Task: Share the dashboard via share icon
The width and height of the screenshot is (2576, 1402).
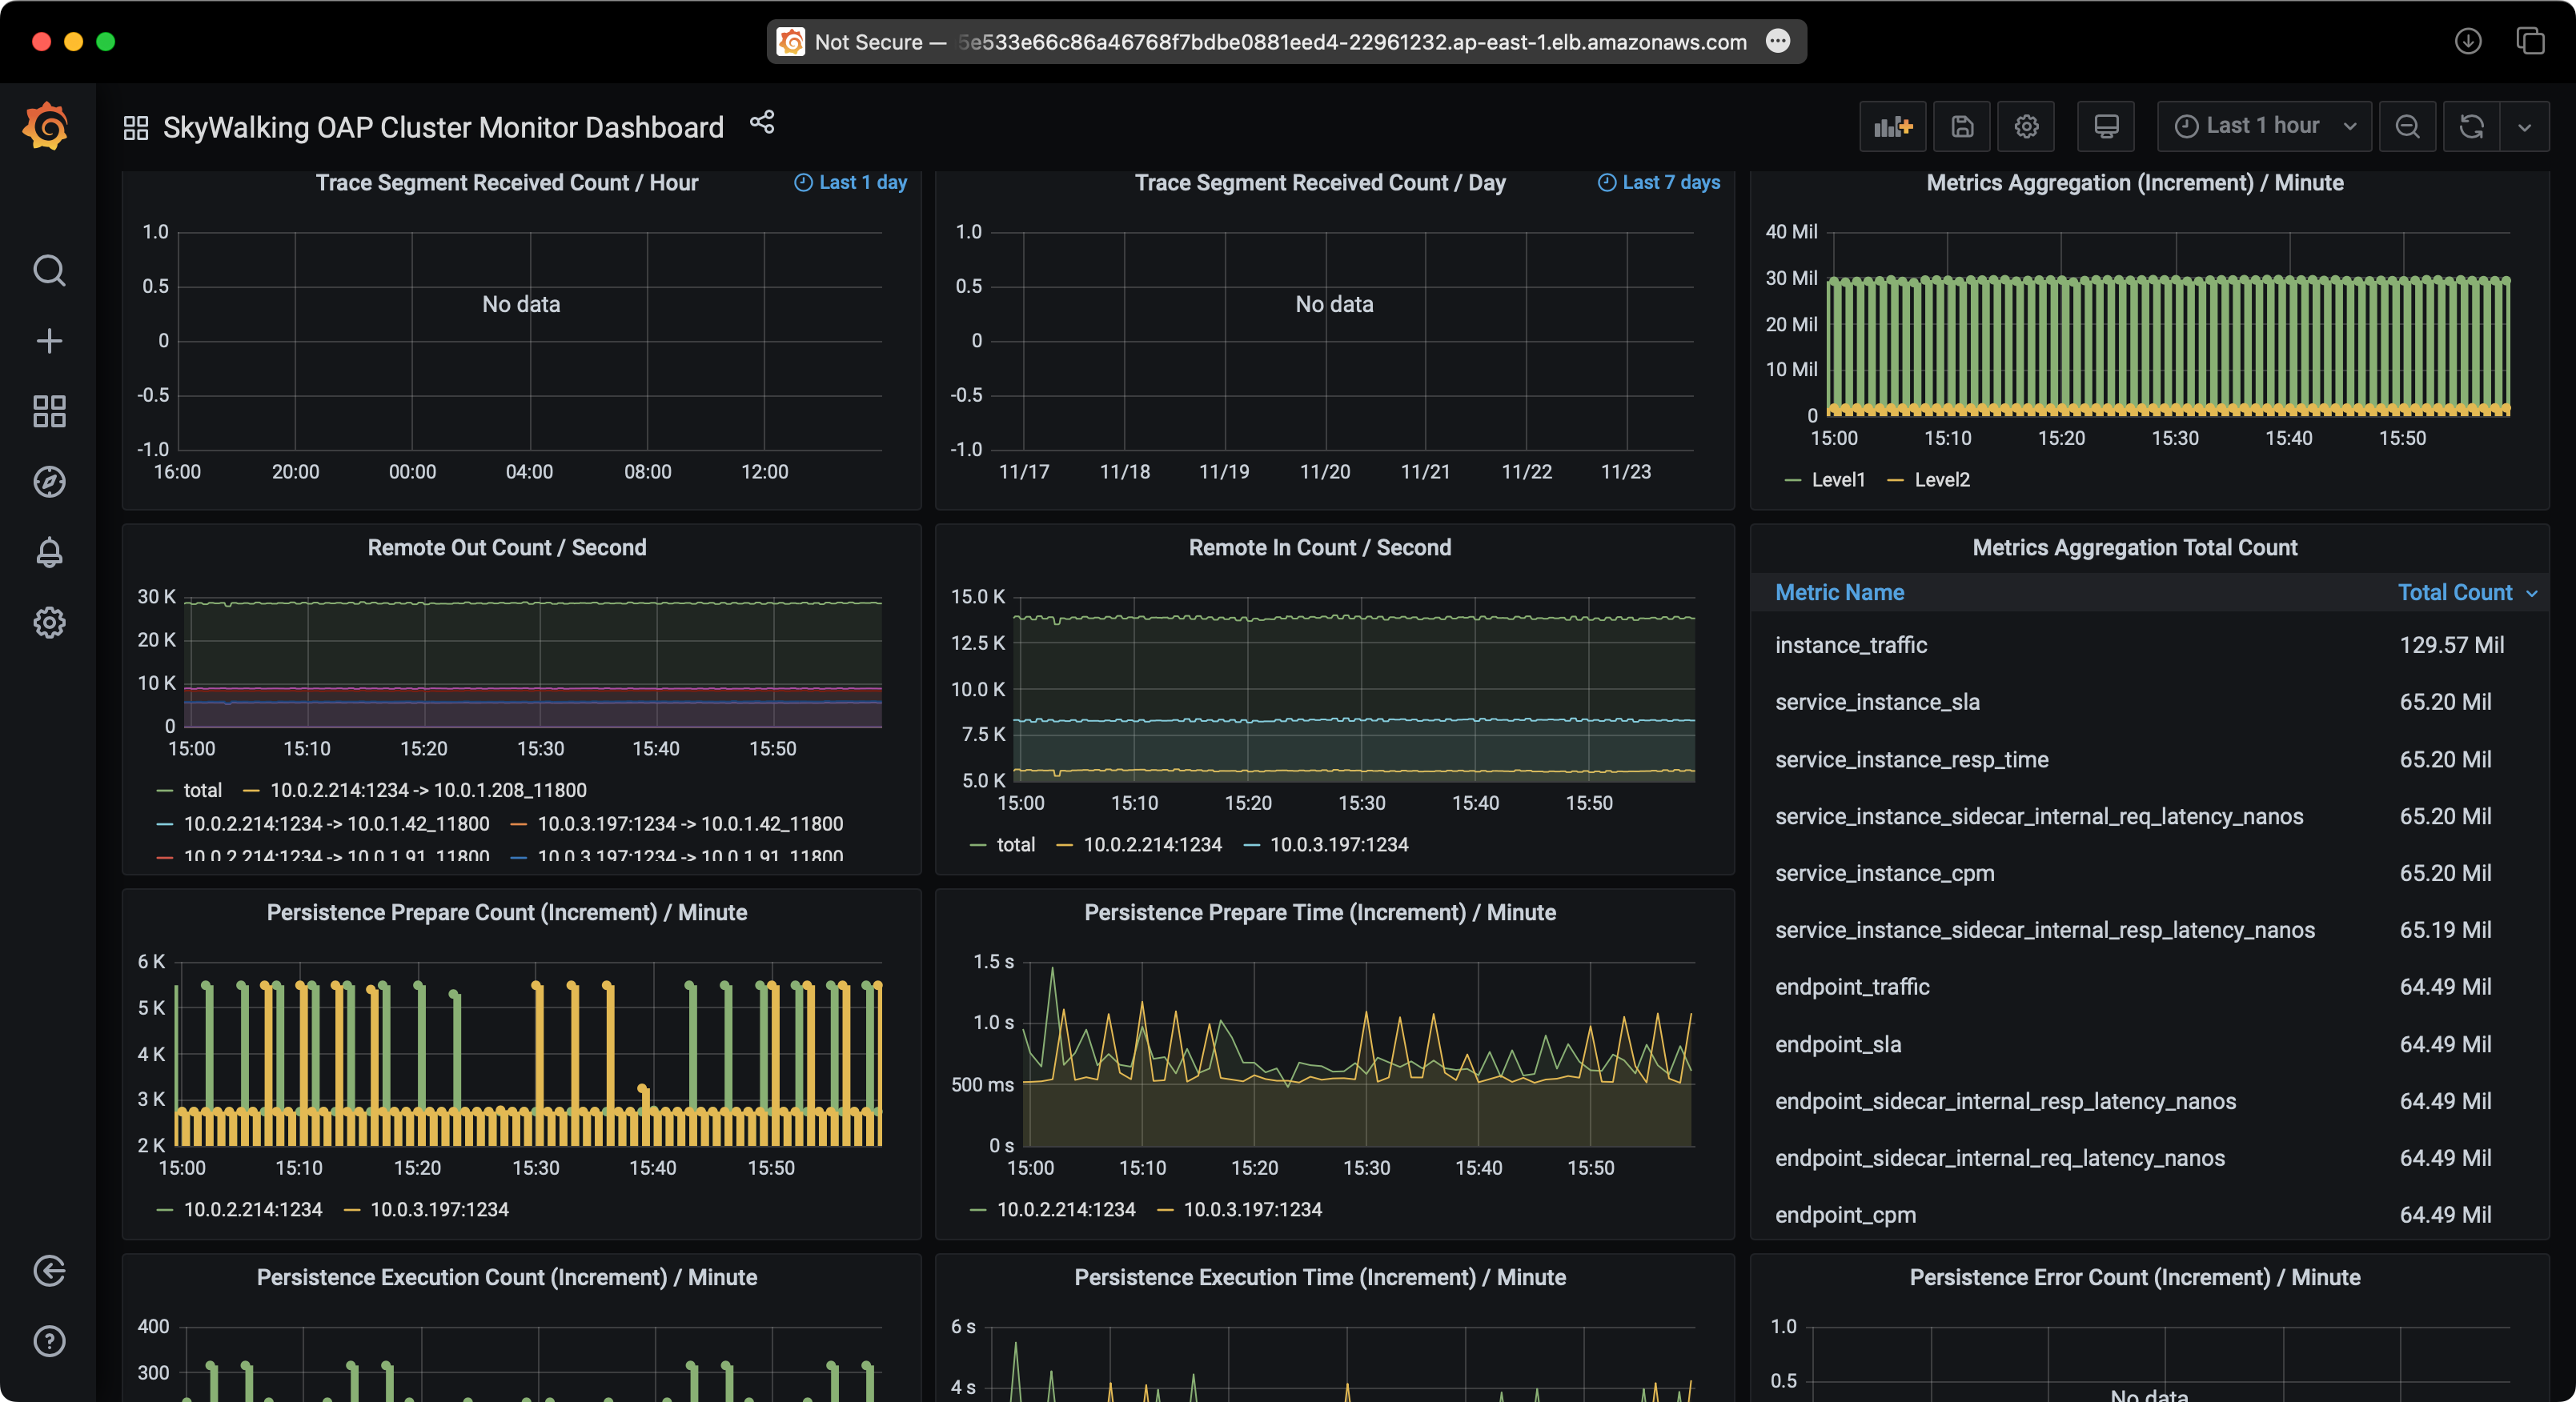Action: (762, 123)
